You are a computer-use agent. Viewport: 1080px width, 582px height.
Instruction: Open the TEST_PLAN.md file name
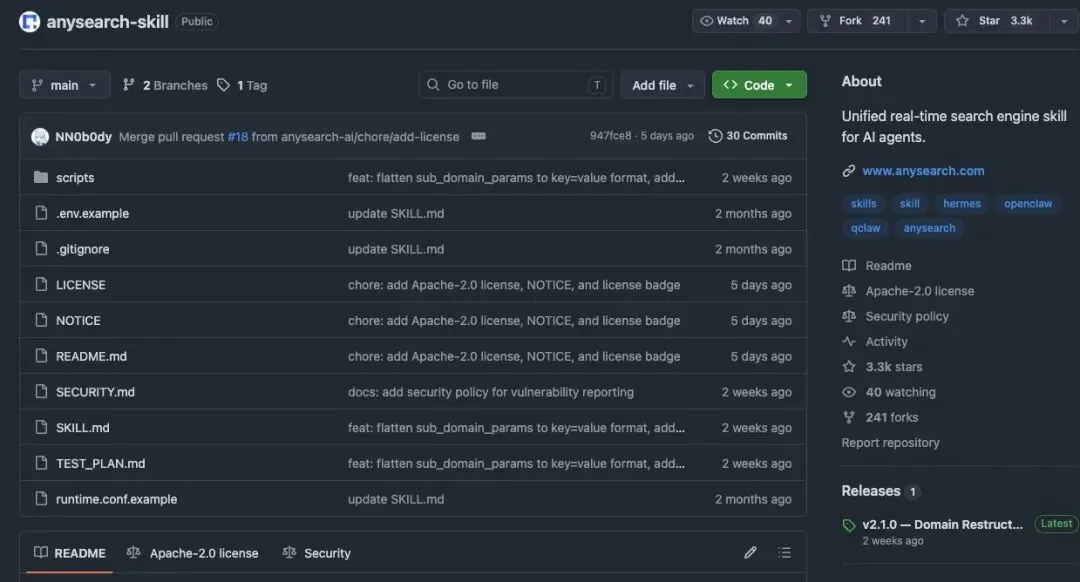click(101, 464)
